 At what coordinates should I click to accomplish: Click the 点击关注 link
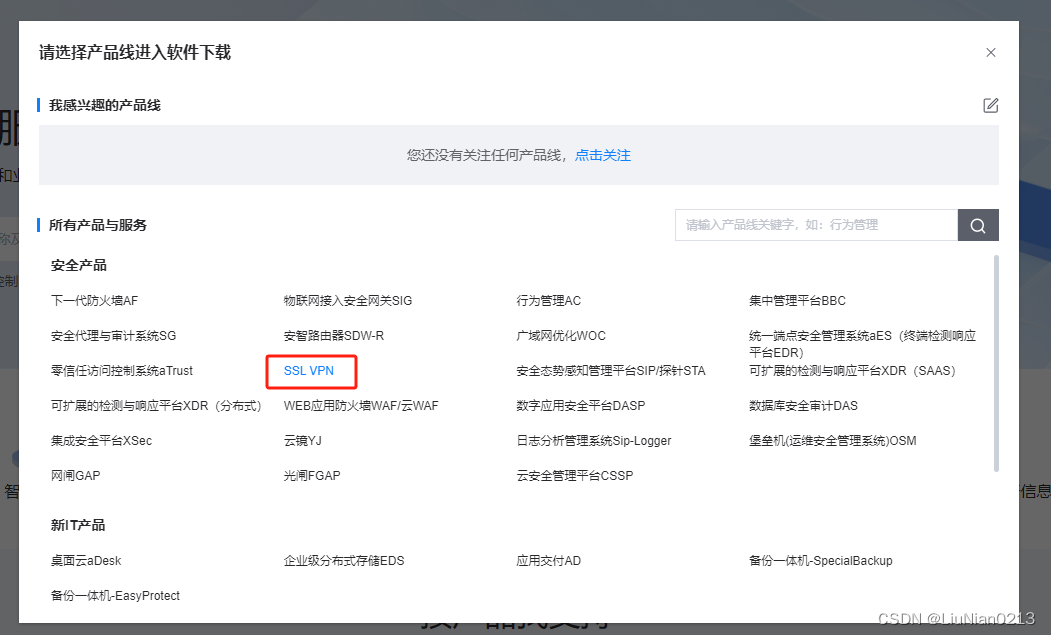603,156
